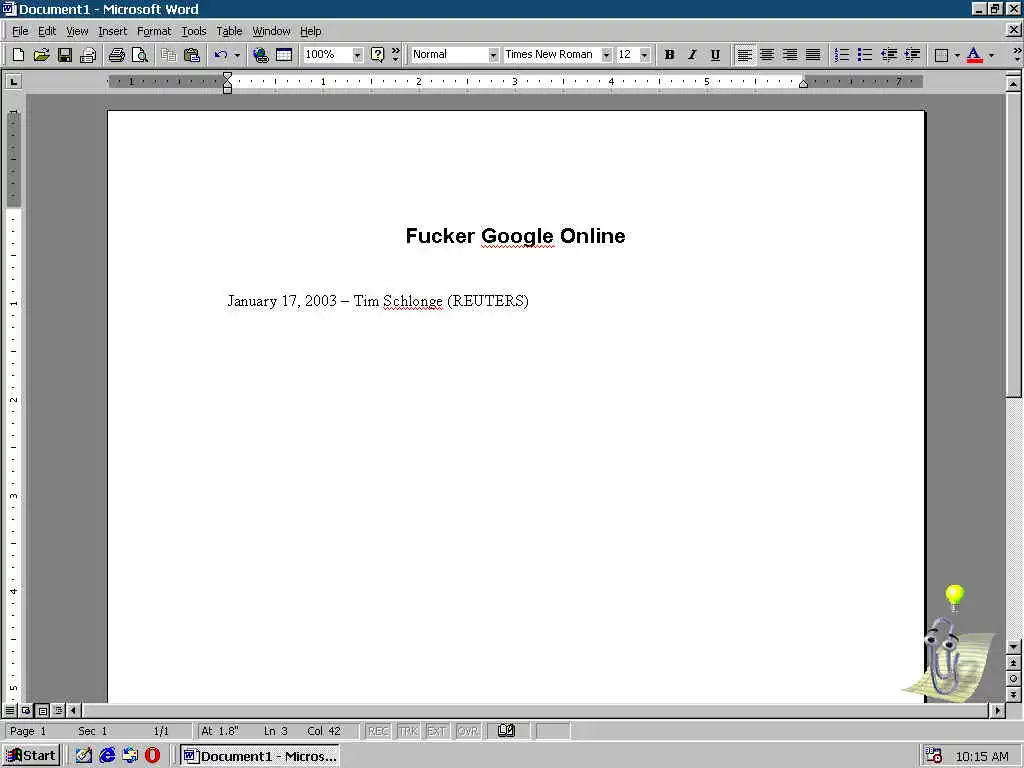Expand more Formatting toolbar buttons chevron
Screen dimensions: 1024x768
1017,55
